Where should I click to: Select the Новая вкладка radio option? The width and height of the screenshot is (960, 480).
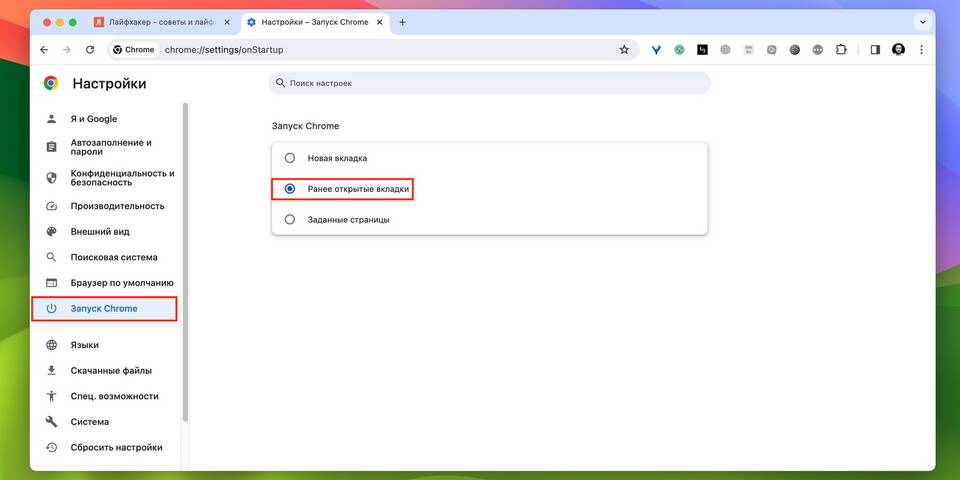290,158
